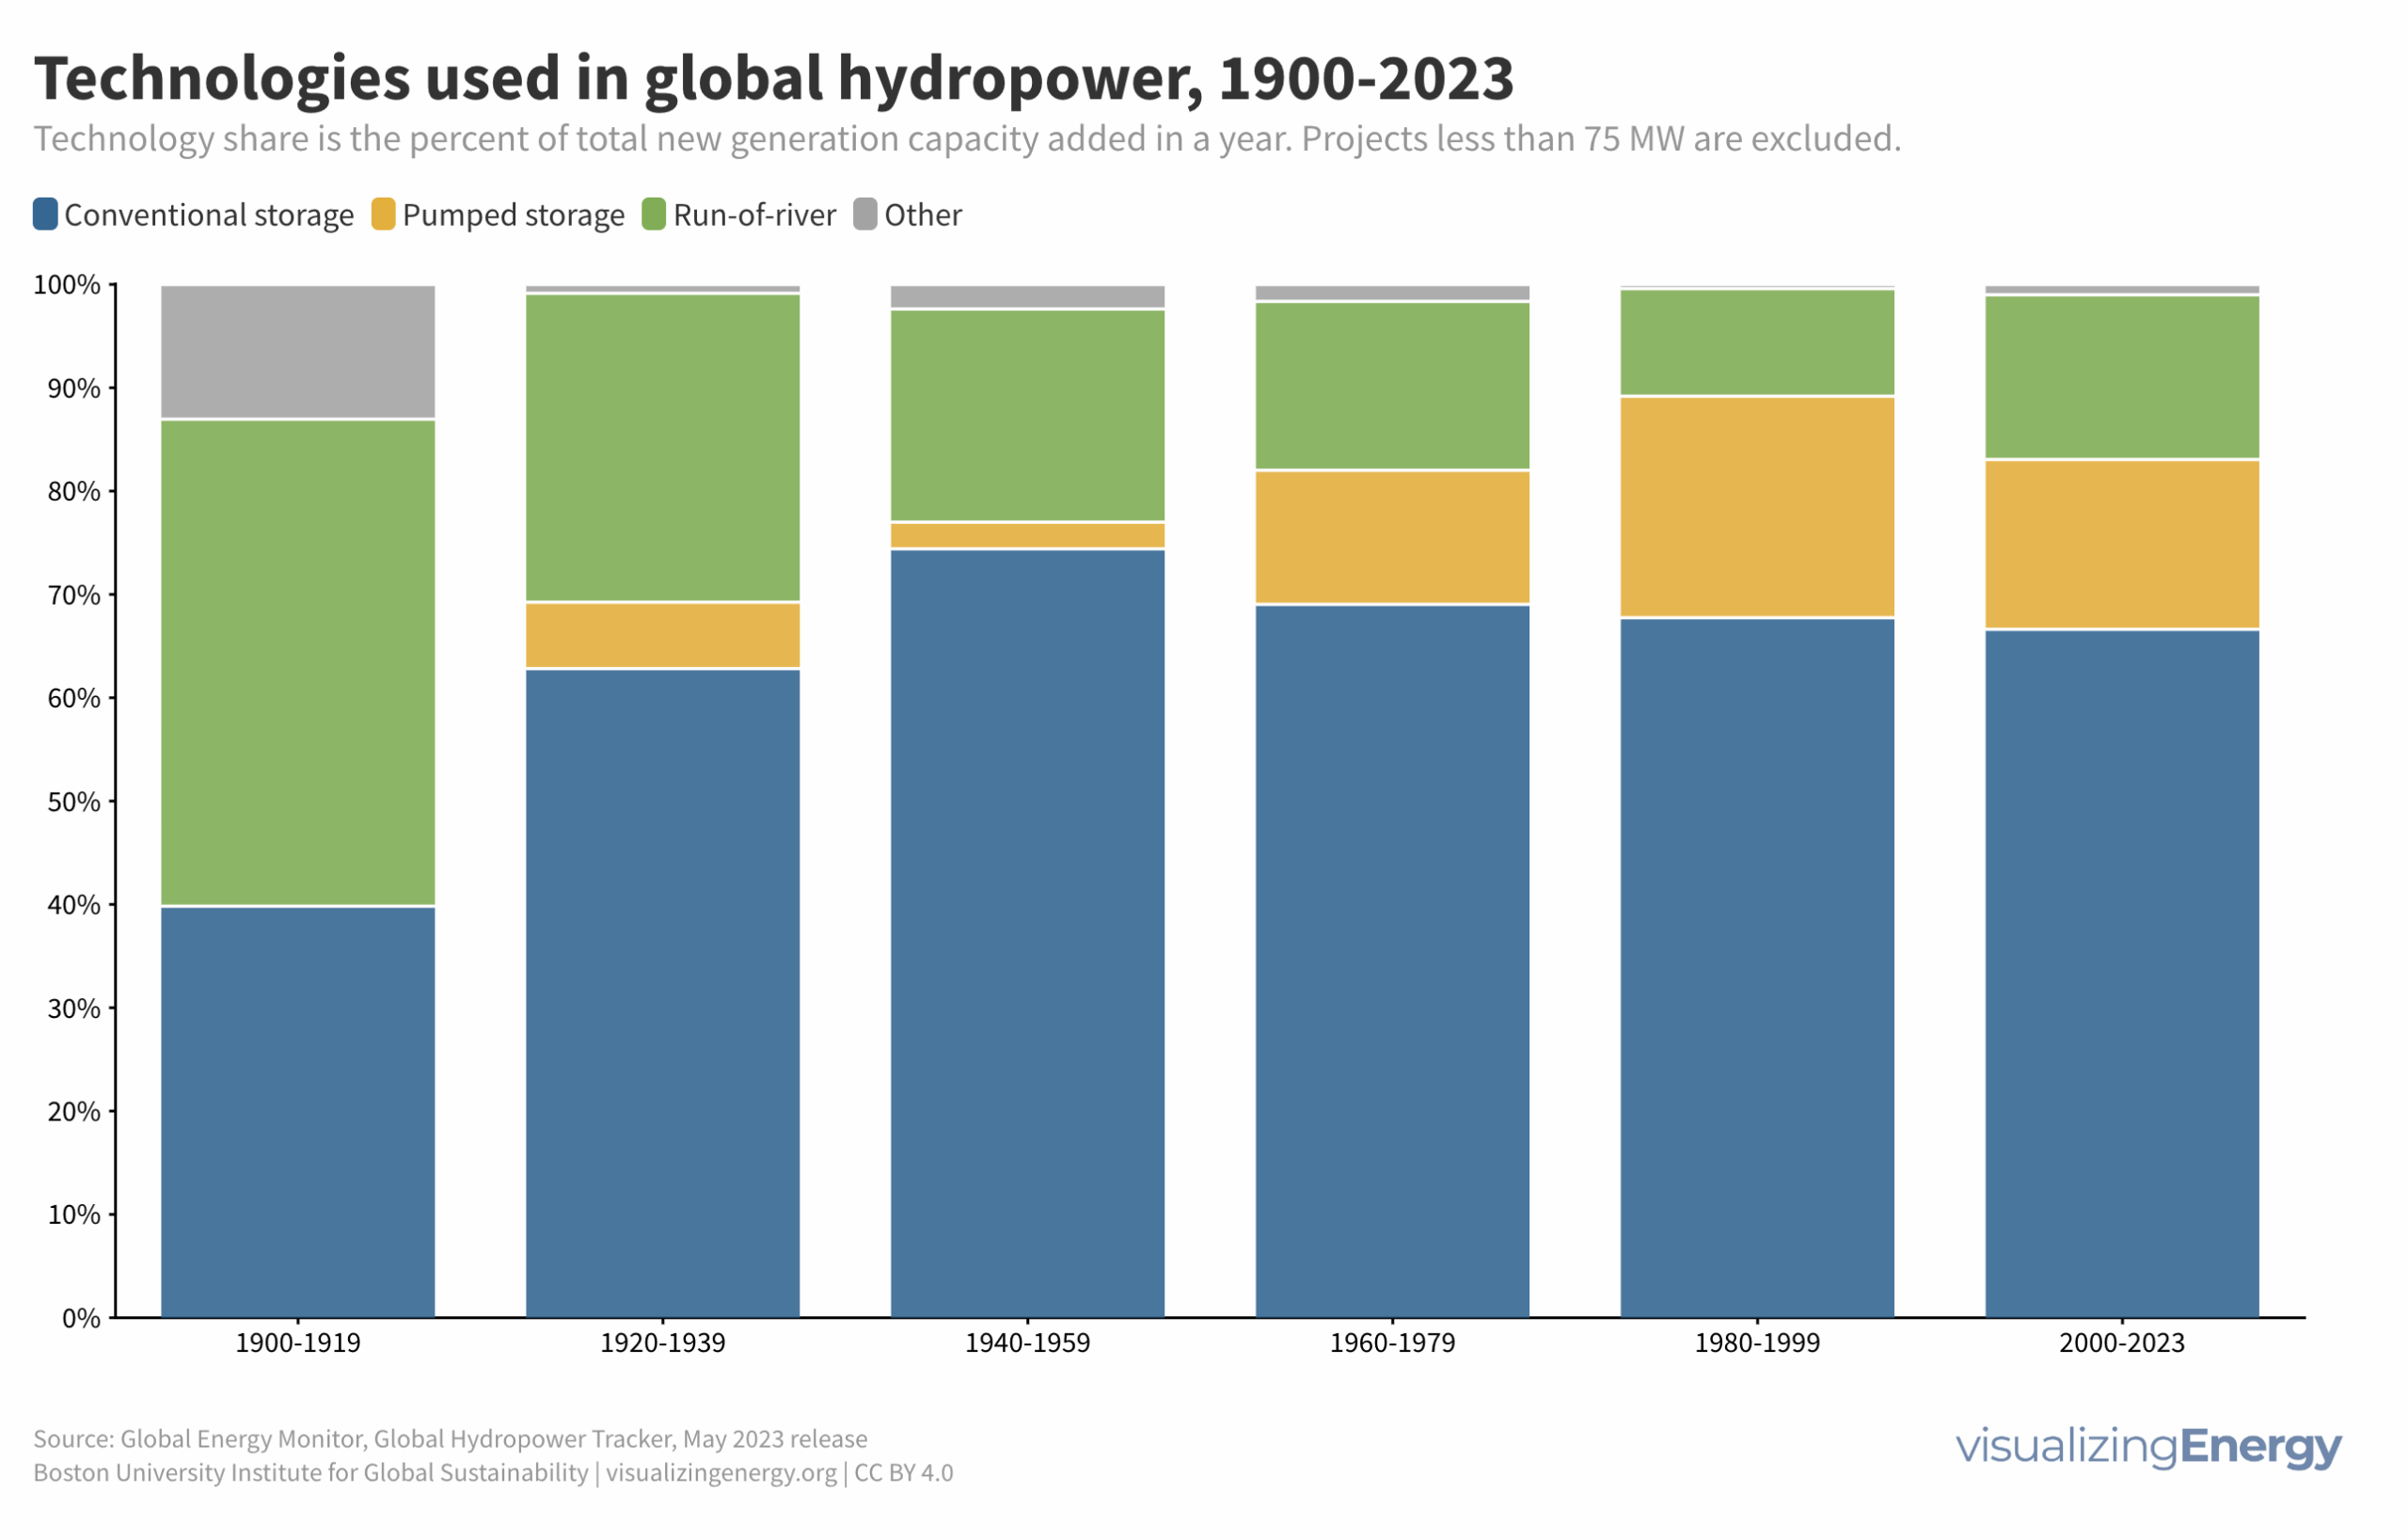
Task: Click the 2000-2023 x-axis label
Action: pos(2122,1343)
